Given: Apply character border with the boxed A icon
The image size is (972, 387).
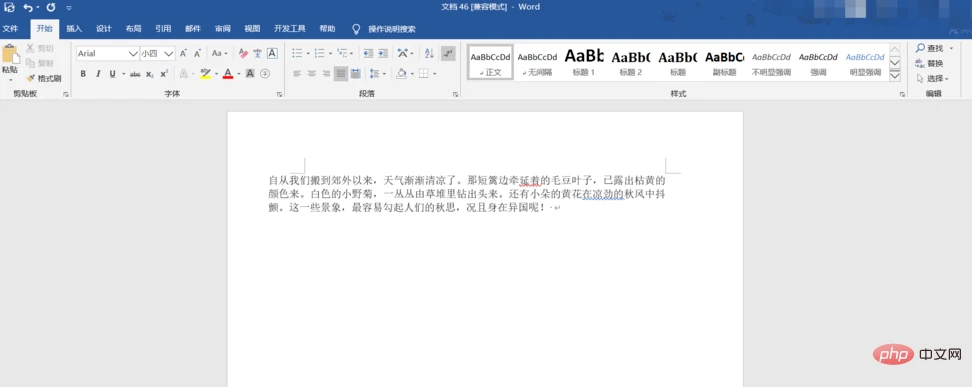Looking at the screenshot, I should tap(272, 54).
